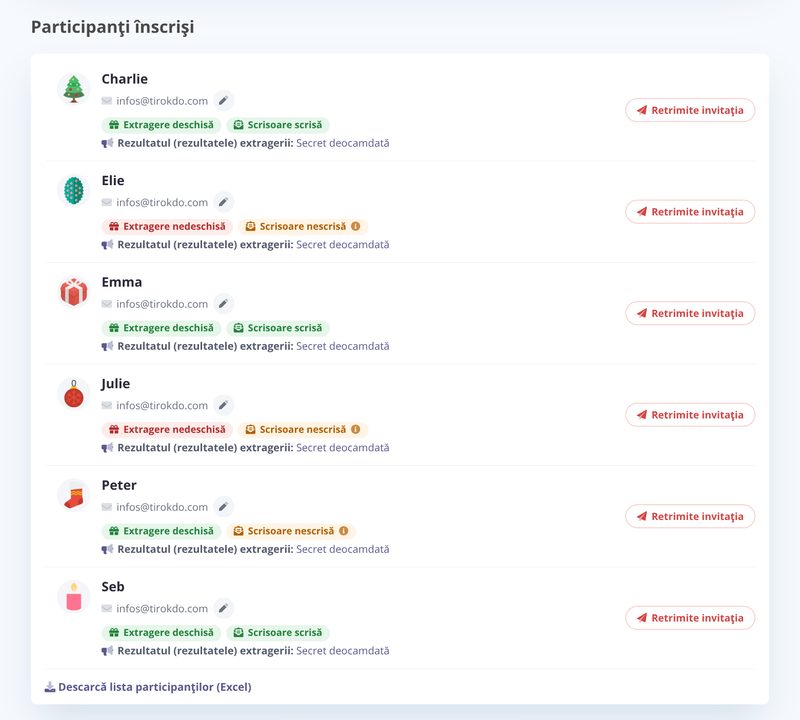Edit Seb's email with the pencil icon
Screen dimensions: 800x720
(x=223, y=608)
